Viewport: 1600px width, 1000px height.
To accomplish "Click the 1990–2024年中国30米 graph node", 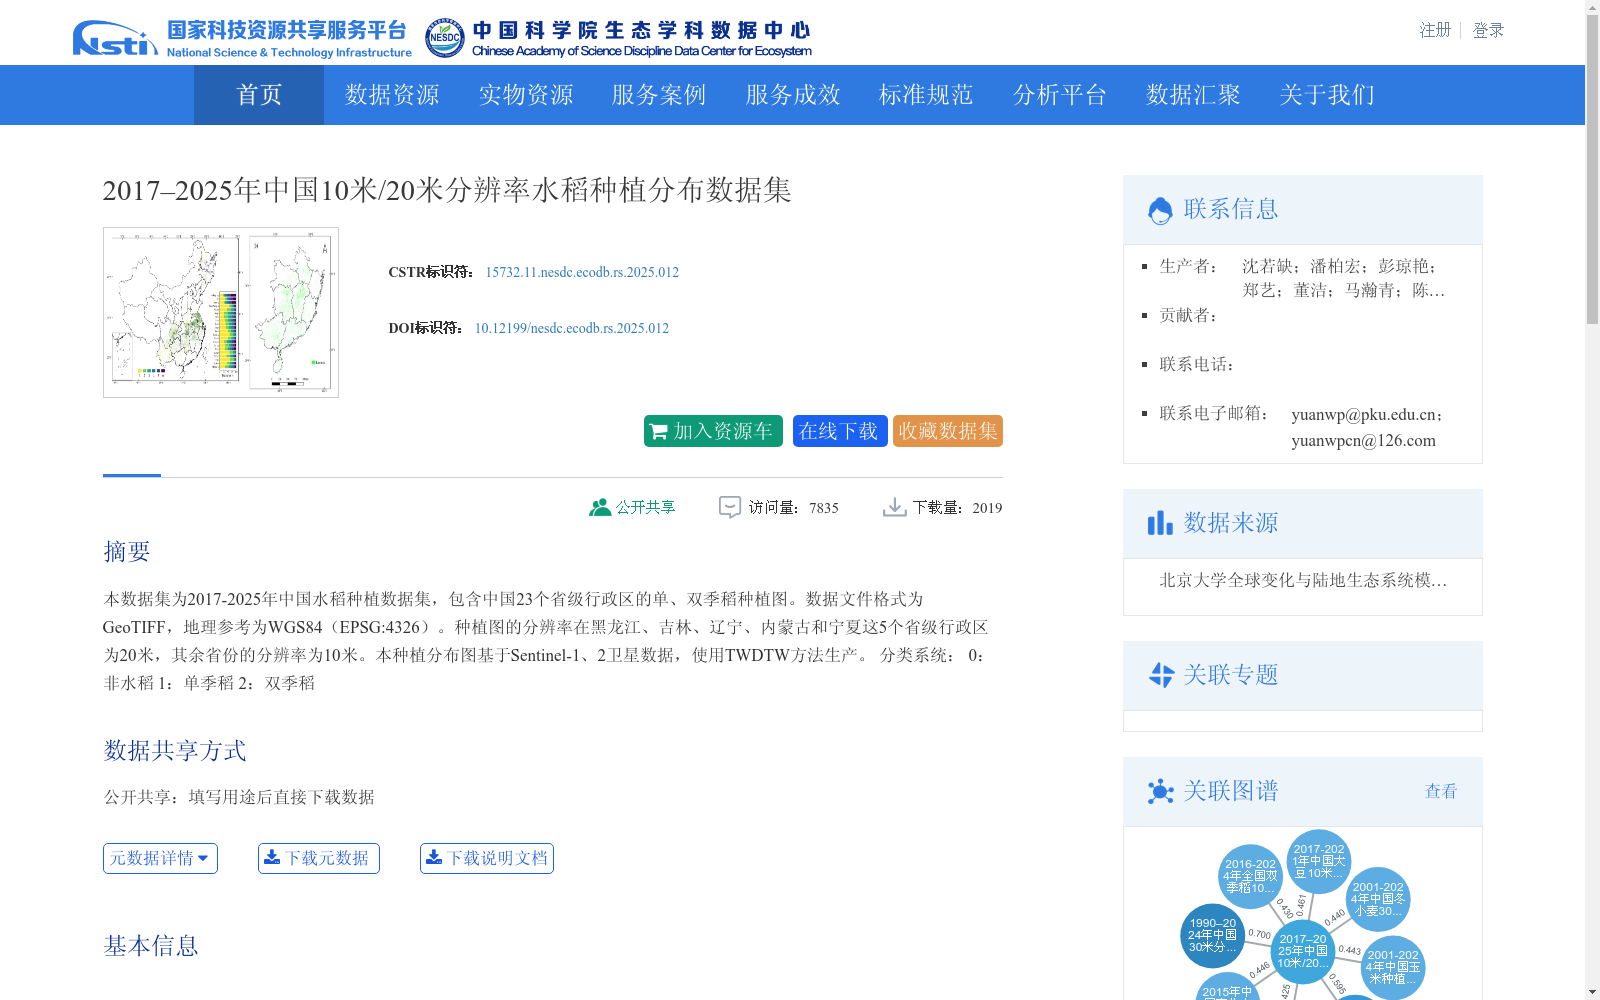I will tap(1213, 935).
